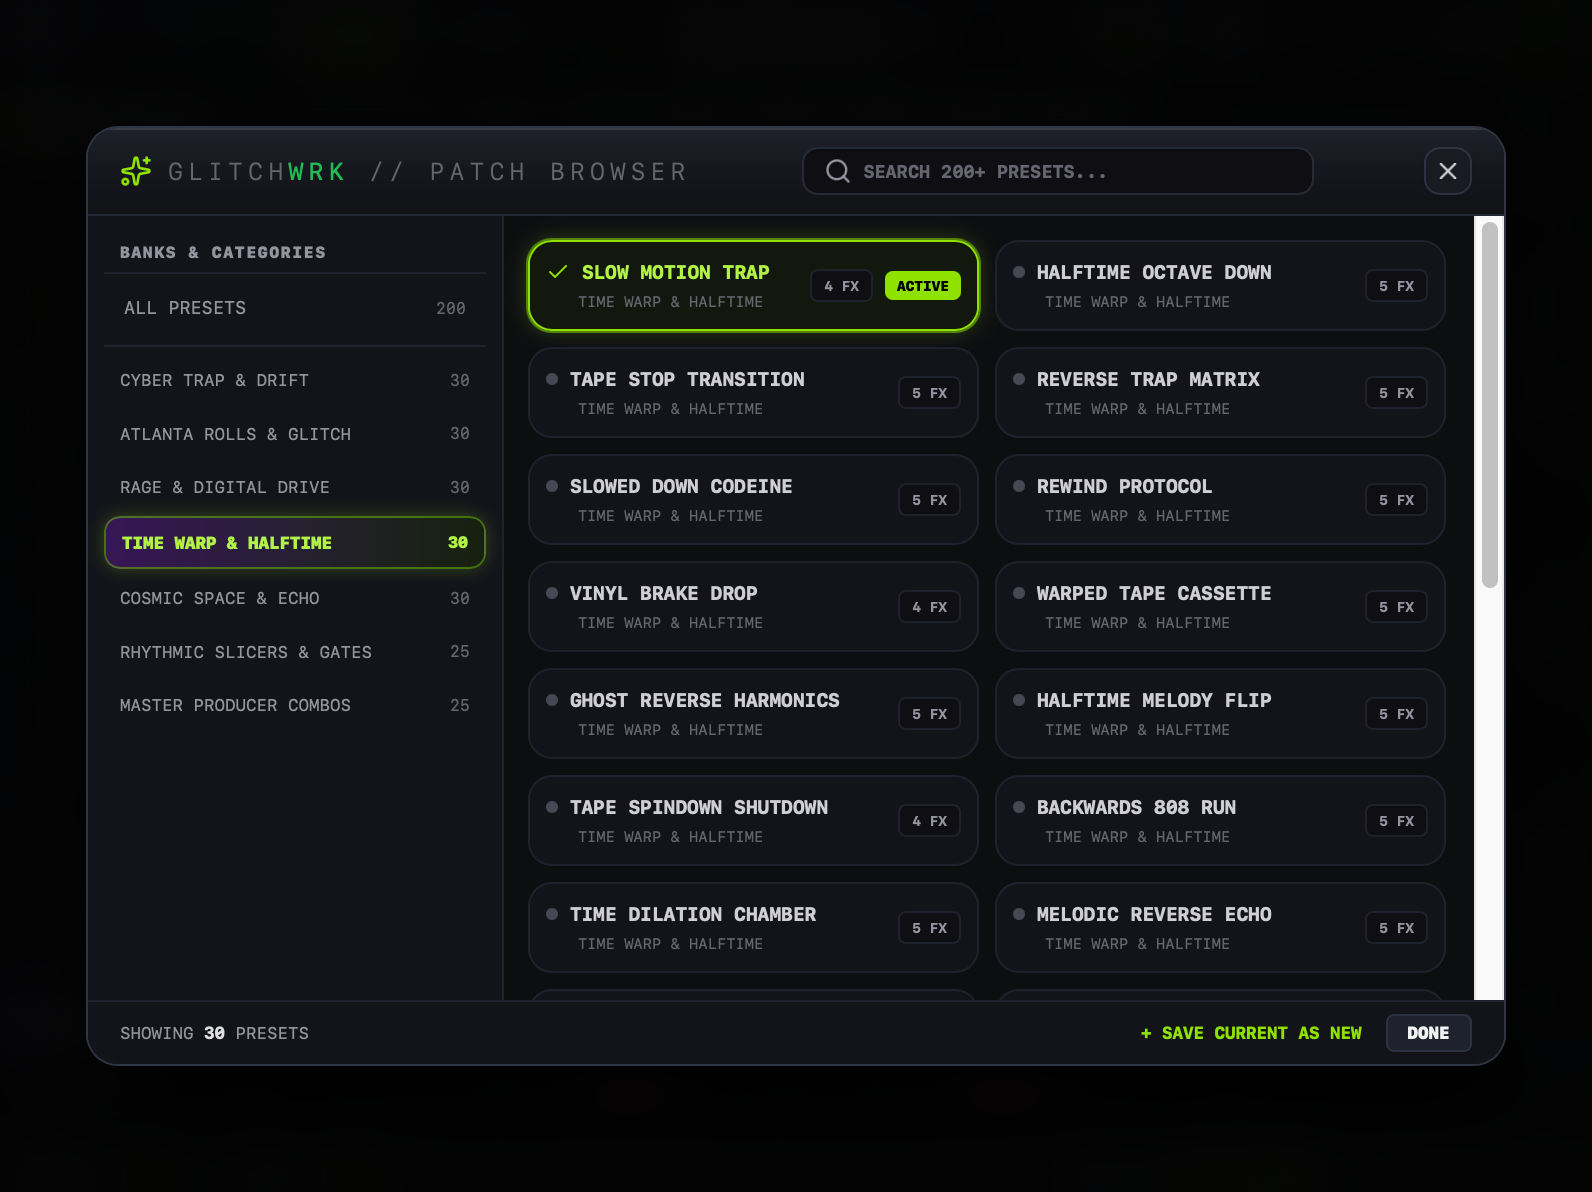Show All Presets in the sidebar
Viewport: 1592px width, 1192px height.
coord(295,308)
